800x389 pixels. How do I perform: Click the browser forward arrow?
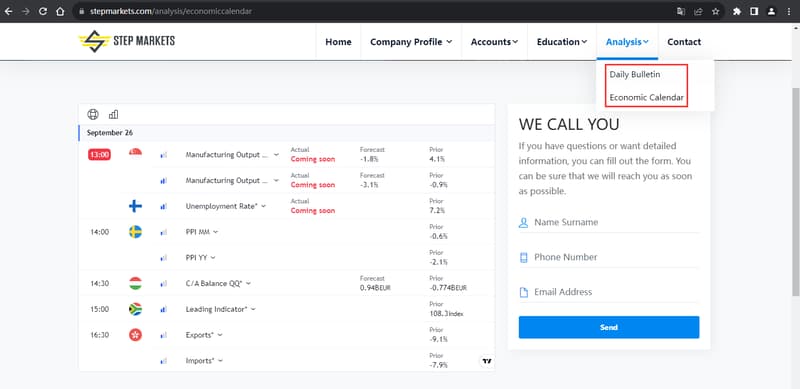(26, 11)
